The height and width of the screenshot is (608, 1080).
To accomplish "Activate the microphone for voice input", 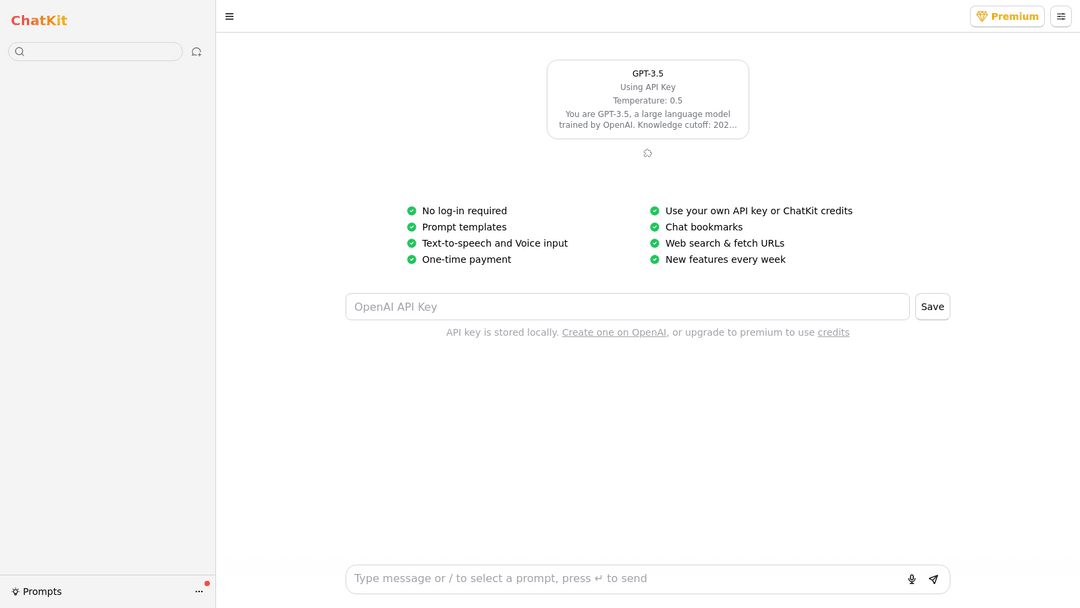I will (x=911, y=579).
